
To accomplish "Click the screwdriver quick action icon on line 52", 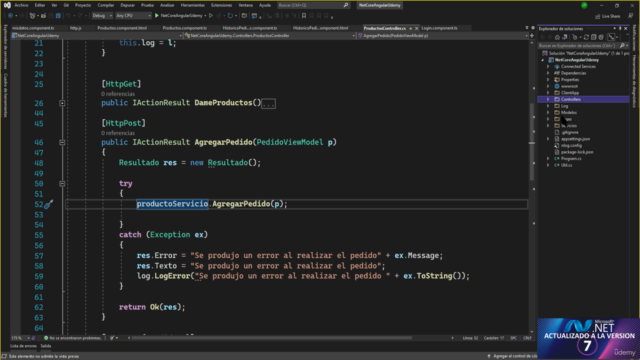I will click(49, 204).
